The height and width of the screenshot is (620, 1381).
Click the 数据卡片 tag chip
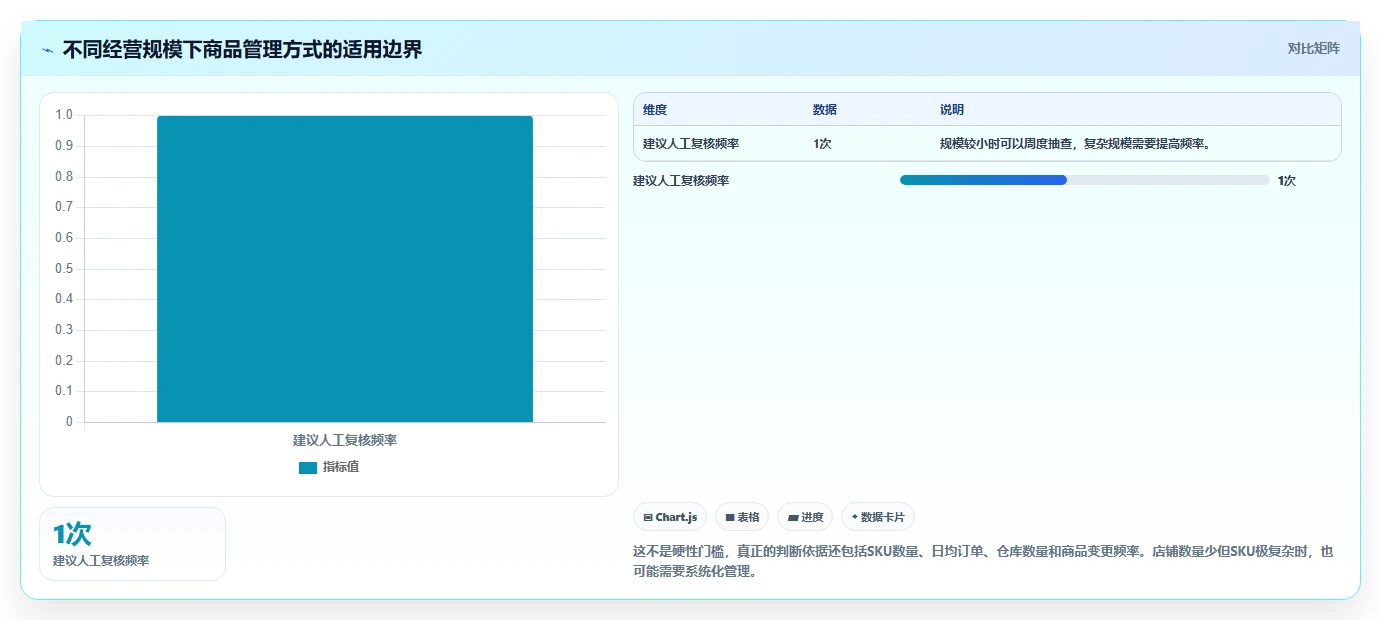[x=878, y=517]
